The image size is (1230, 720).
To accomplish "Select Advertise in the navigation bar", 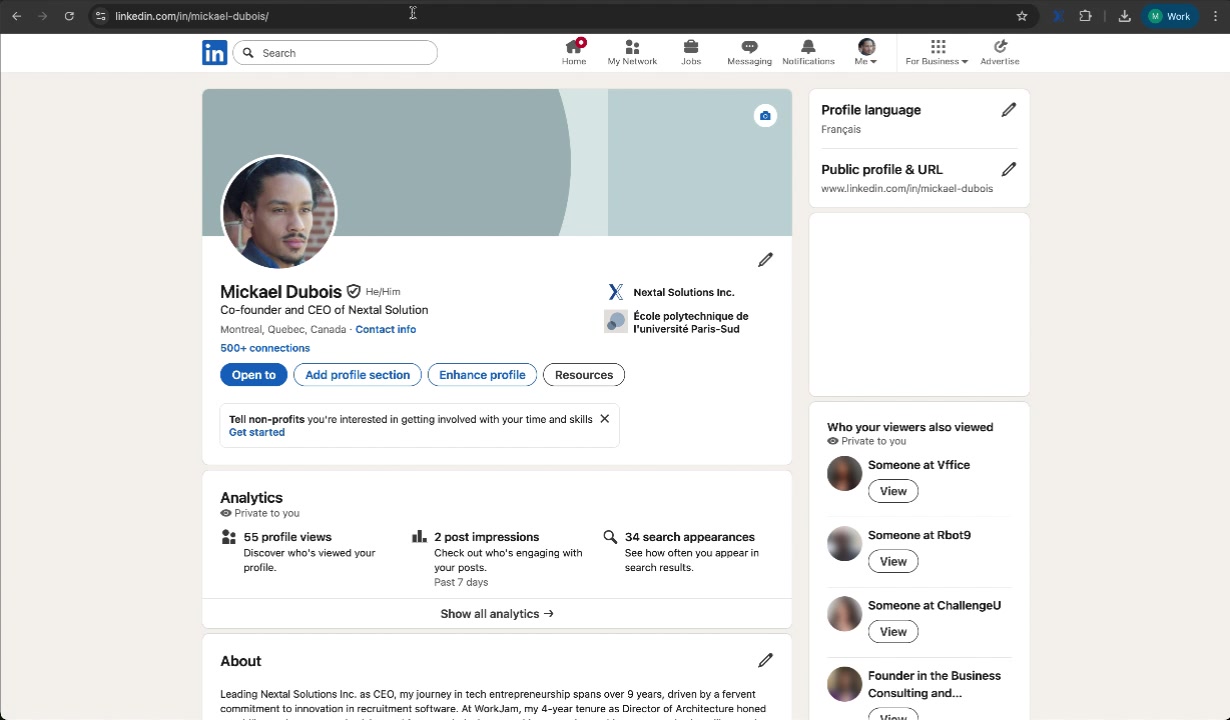I will pyautogui.click(x=999, y=51).
